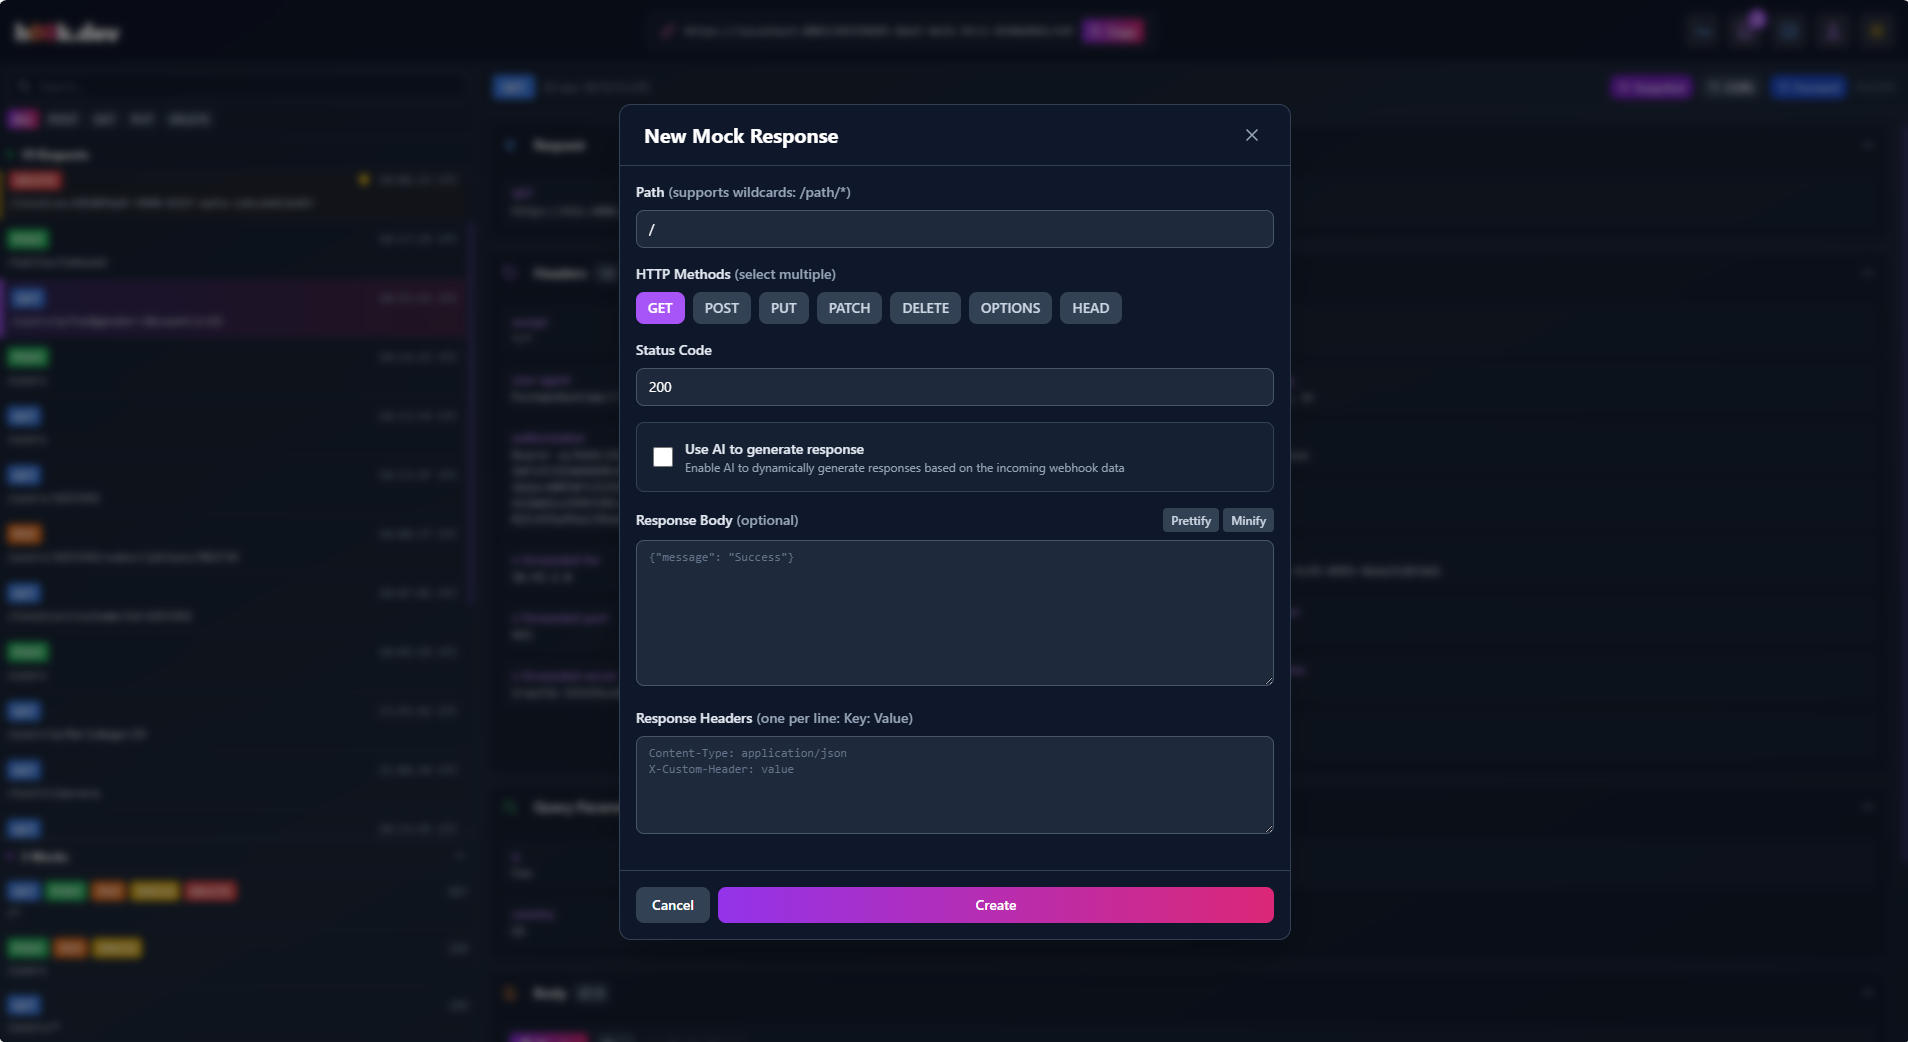This screenshot has height=1042, width=1908.
Task: Click the Response Headers text area
Action: click(954, 785)
